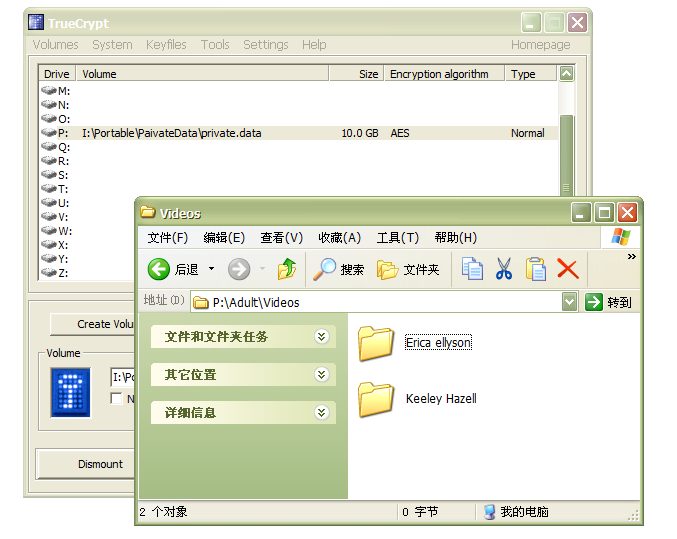Click the TrueCrypt volume path input field
Image resolution: width=677 pixels, height=539 pixels.
tap(123, 377)
